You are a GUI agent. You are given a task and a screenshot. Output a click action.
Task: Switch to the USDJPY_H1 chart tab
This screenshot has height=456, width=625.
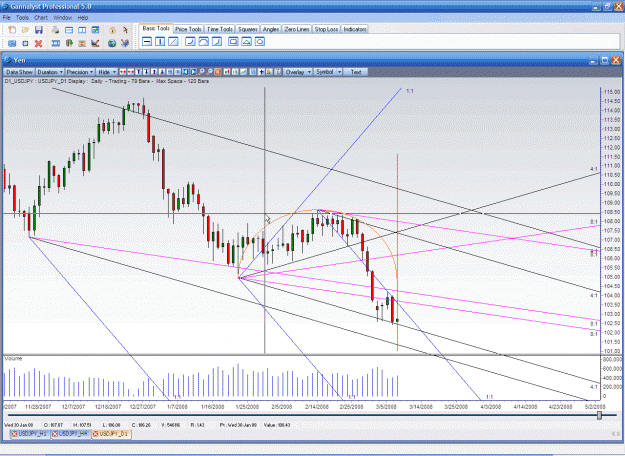(32, 434)
